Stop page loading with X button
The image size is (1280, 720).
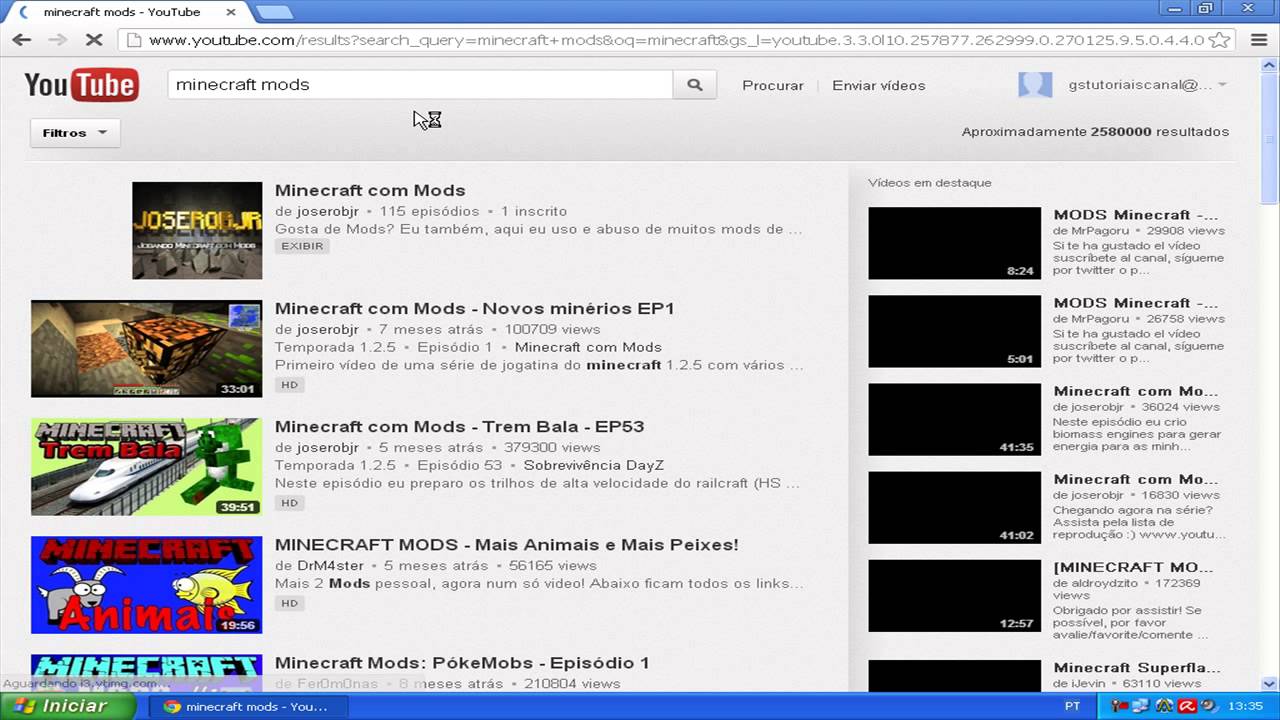point(94,40)
